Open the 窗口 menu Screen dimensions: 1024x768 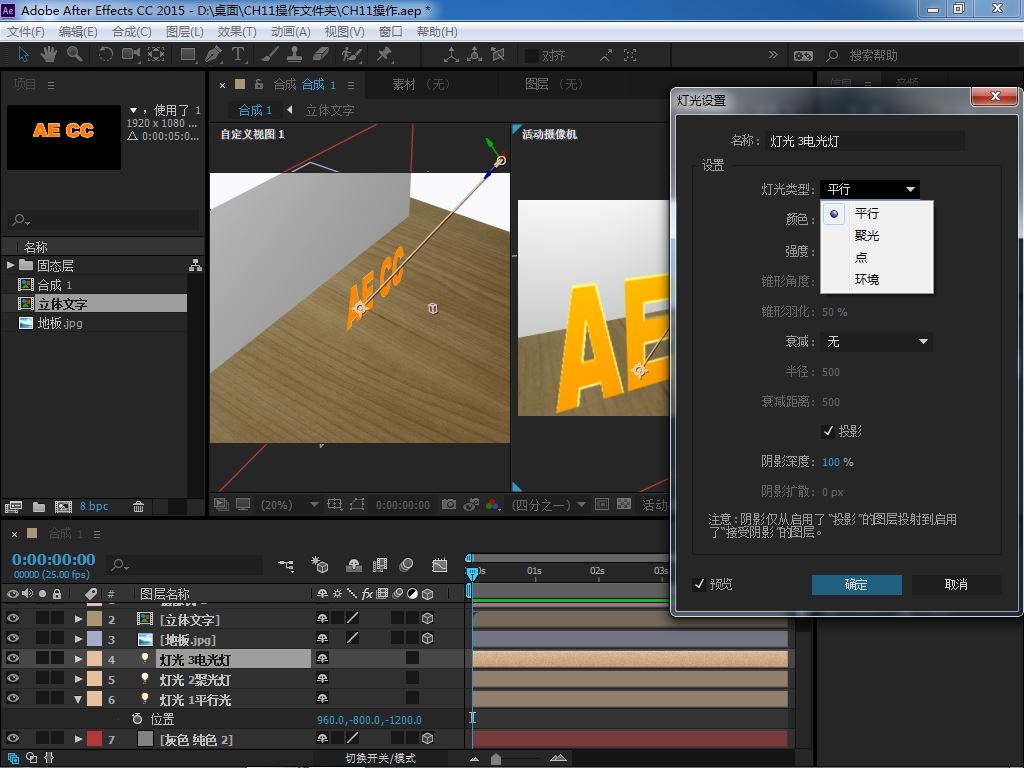click(x=391, y=31)
